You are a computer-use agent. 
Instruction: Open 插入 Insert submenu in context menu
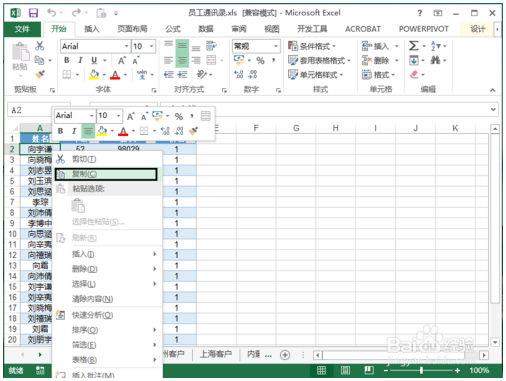[x=107, y=254]
